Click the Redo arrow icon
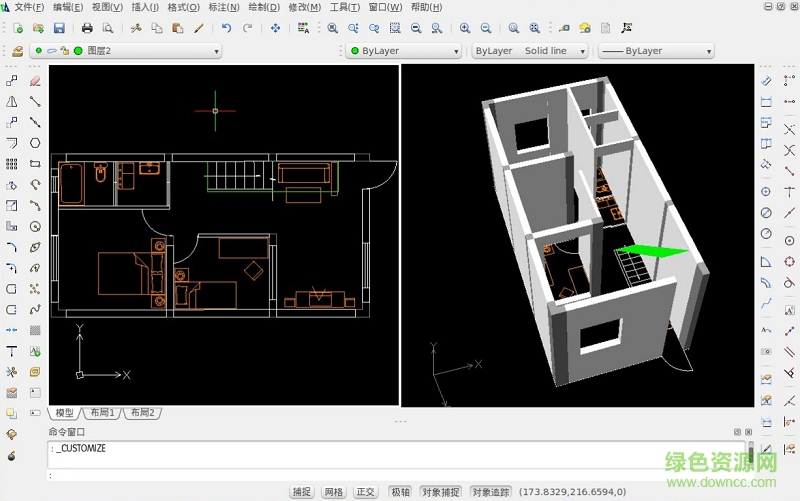This screenshot has width=800, height=501. pos(246,28)
